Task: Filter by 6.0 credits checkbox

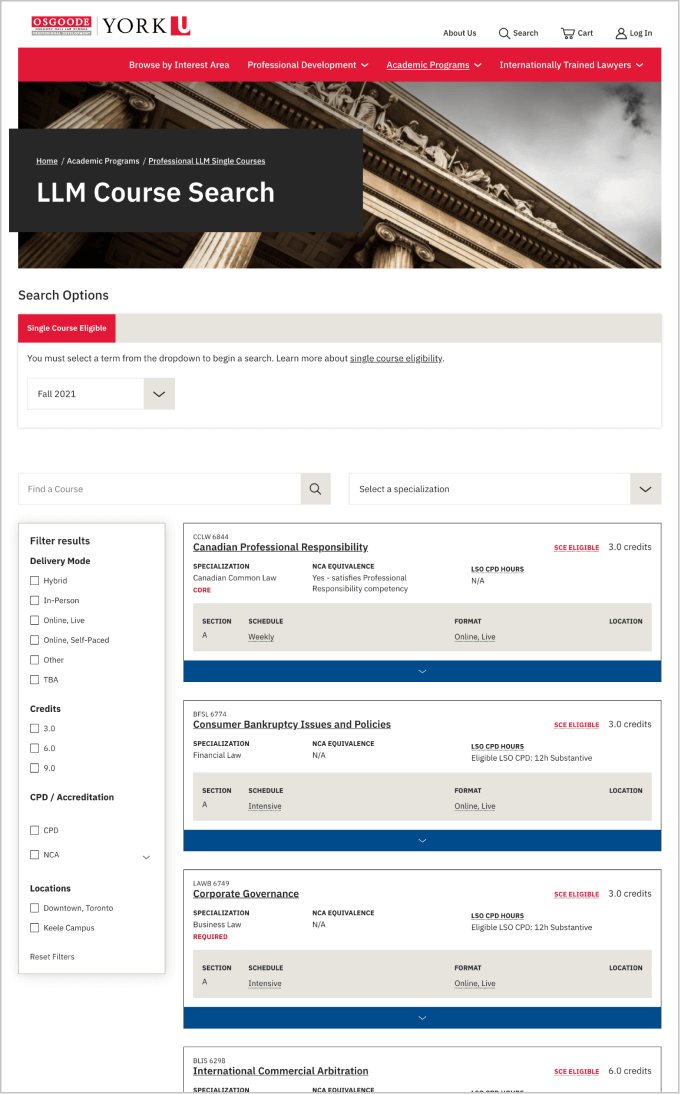Action: (34, 748)
